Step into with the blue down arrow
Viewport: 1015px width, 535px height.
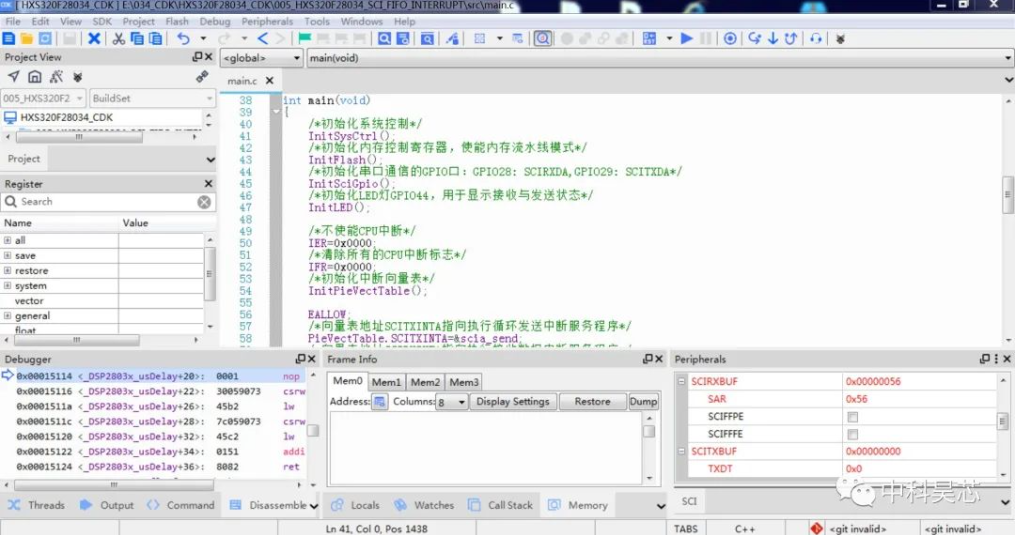tap(773, 39)
